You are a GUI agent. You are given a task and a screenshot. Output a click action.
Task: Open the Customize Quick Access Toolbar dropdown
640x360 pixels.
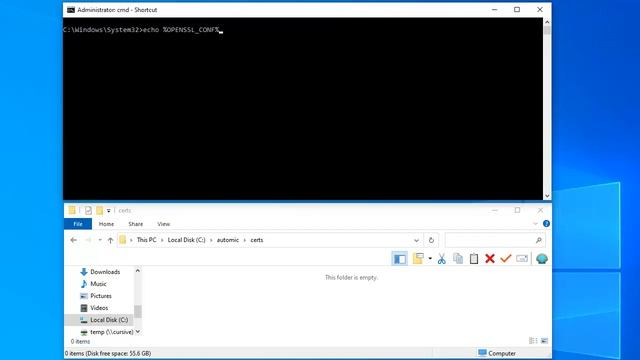coord(109,211)
